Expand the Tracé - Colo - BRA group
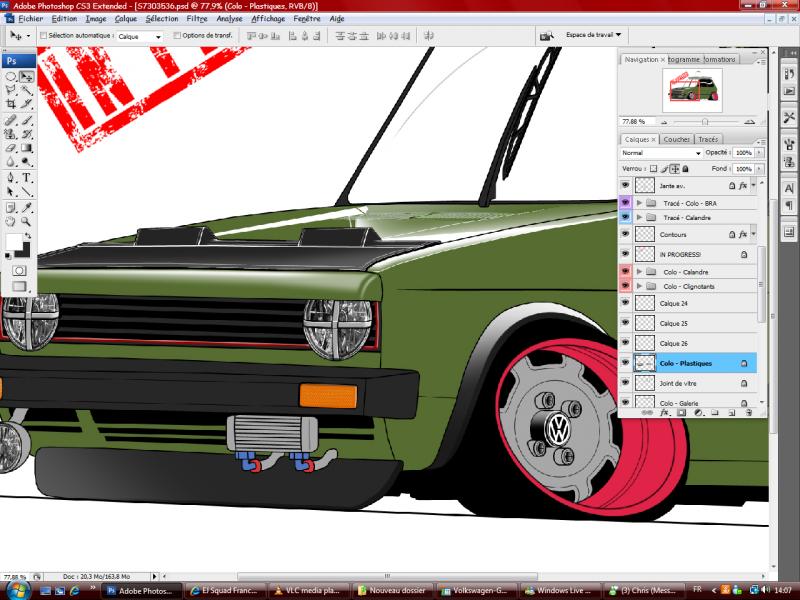This screenshot has height=600, width=800. 639,203
